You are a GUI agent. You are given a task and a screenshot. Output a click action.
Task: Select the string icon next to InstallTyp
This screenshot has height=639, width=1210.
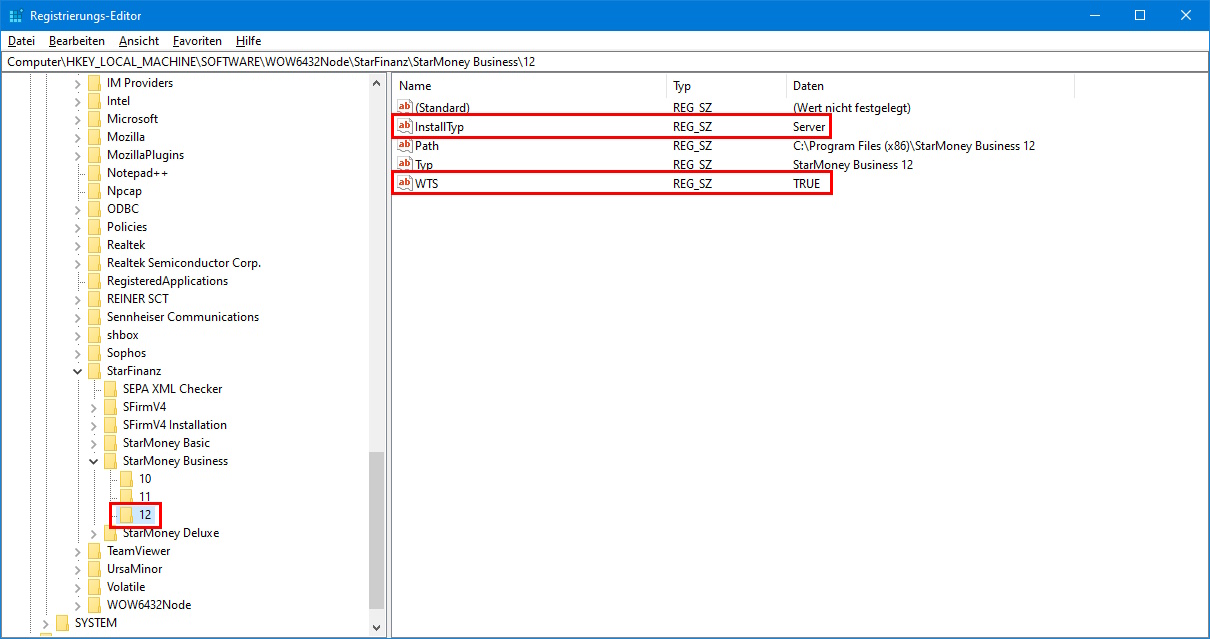[405, 127]
